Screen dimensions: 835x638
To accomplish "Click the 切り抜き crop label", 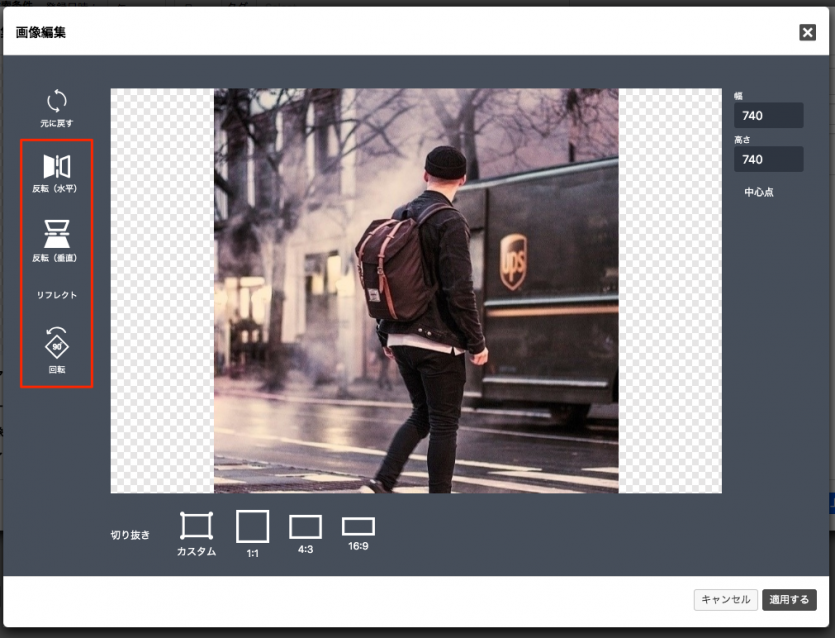I will click(128, 535).
